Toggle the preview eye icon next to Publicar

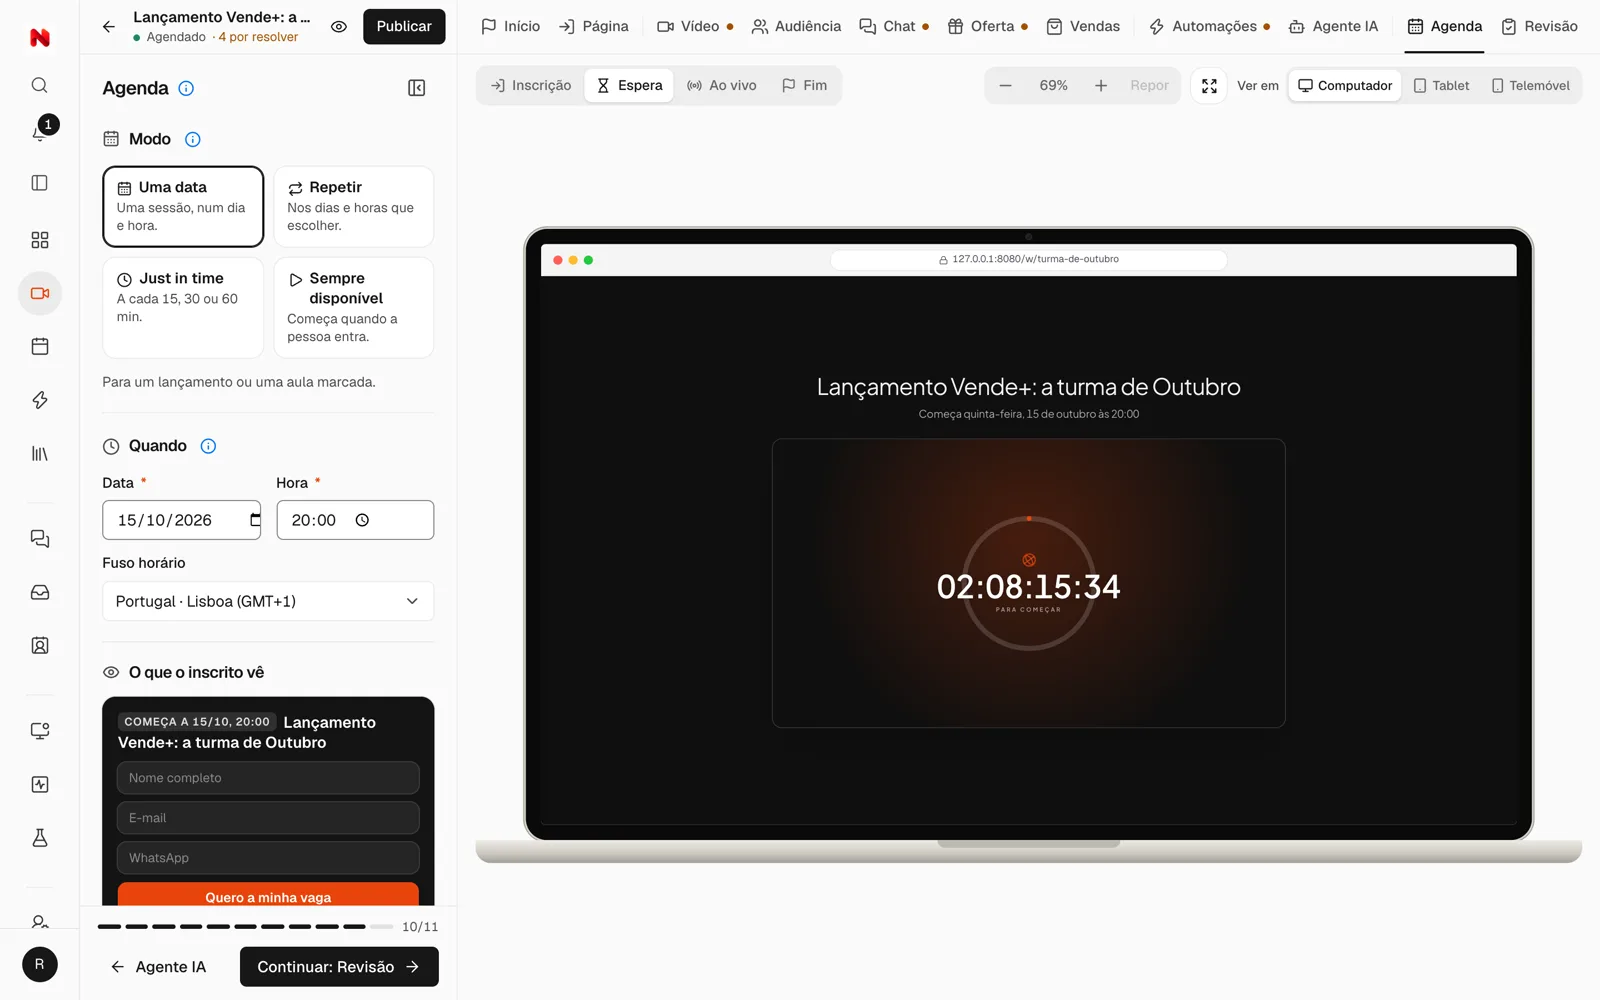click(339, 27)
